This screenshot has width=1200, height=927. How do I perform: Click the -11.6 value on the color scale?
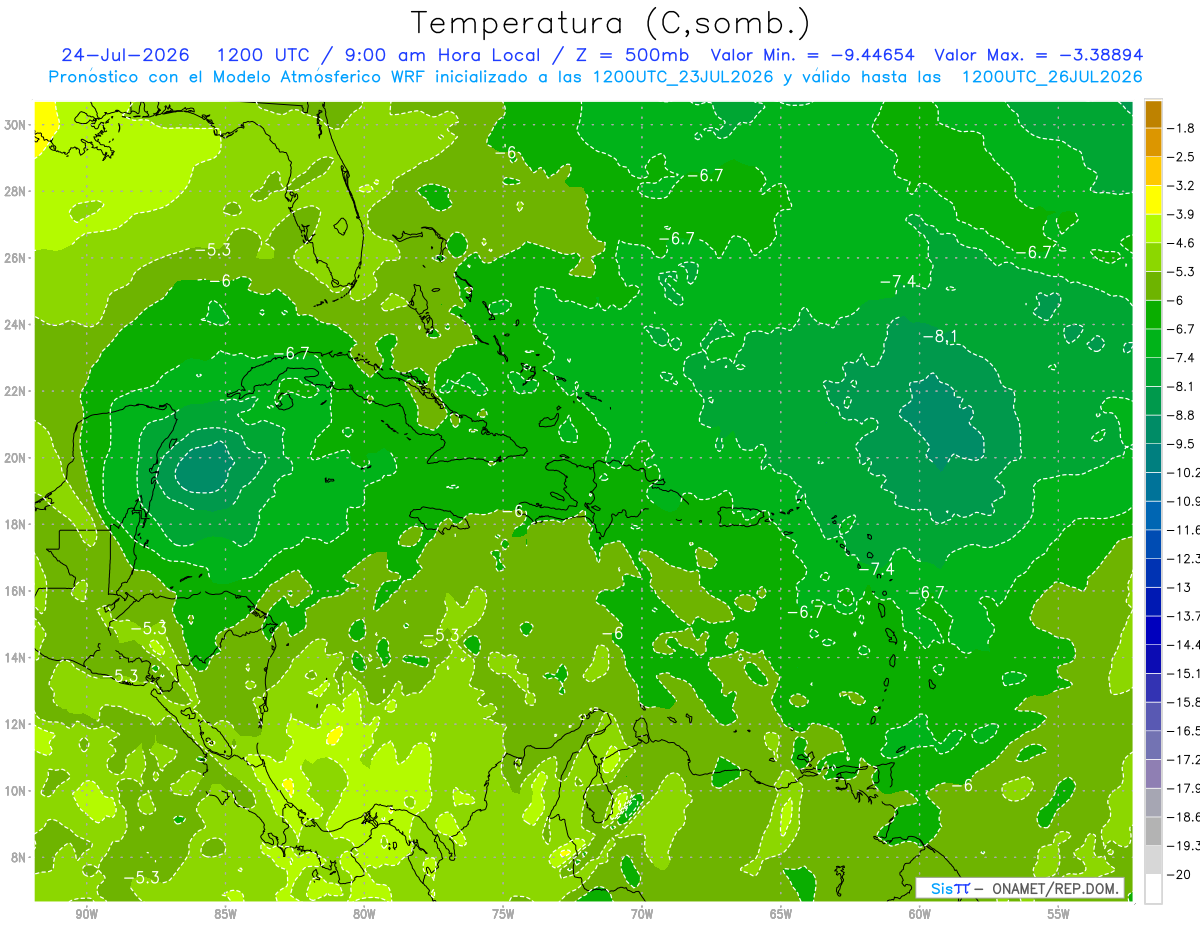click(x=1184, y=529)
